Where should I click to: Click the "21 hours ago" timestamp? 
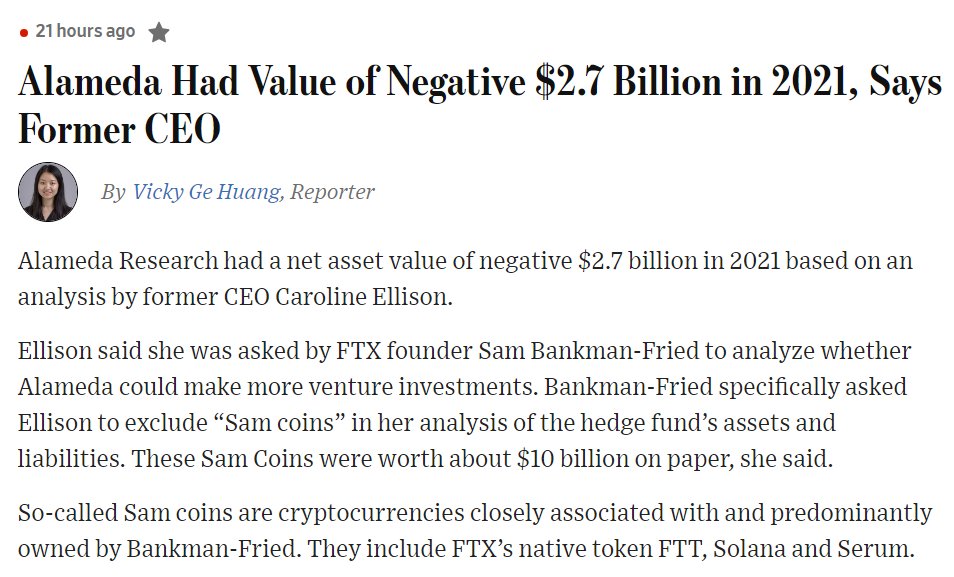85,31
